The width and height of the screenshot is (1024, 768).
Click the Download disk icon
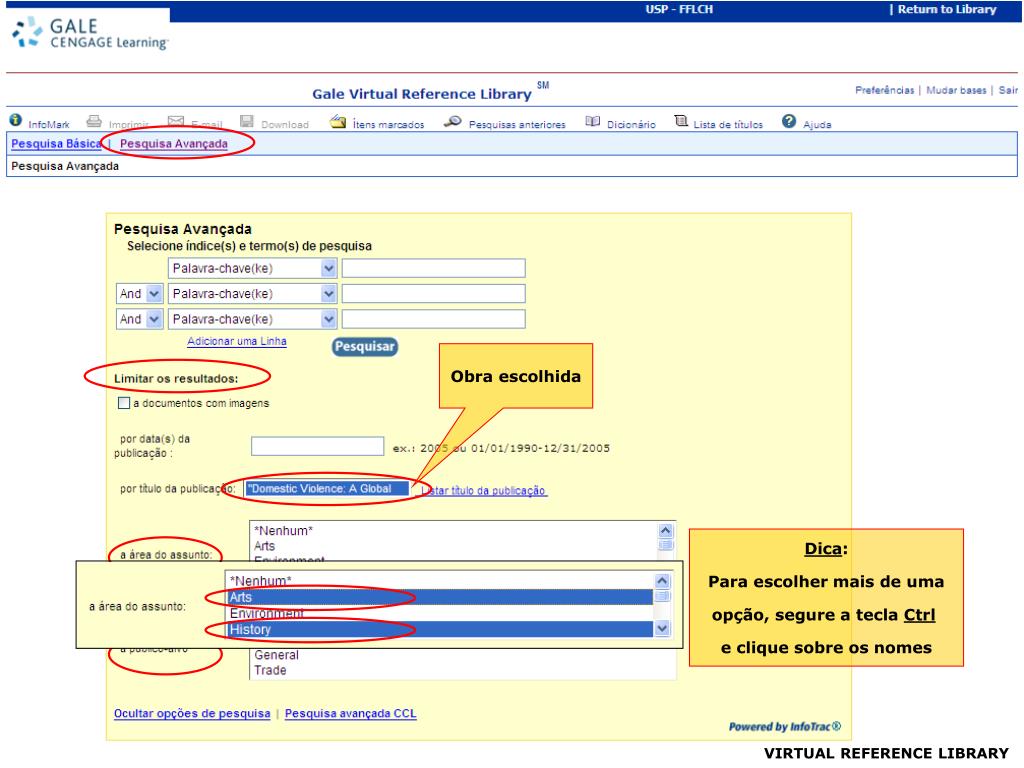click(x=246, y=121)
